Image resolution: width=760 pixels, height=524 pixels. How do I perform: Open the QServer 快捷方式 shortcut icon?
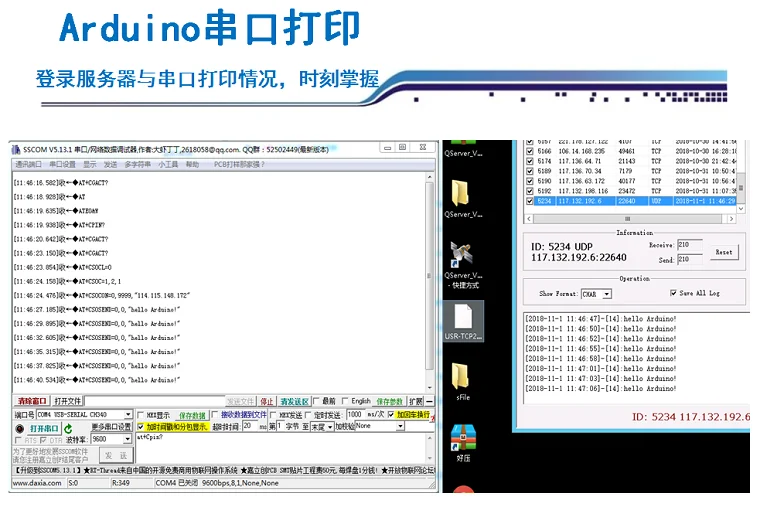(x=461, y=254)
